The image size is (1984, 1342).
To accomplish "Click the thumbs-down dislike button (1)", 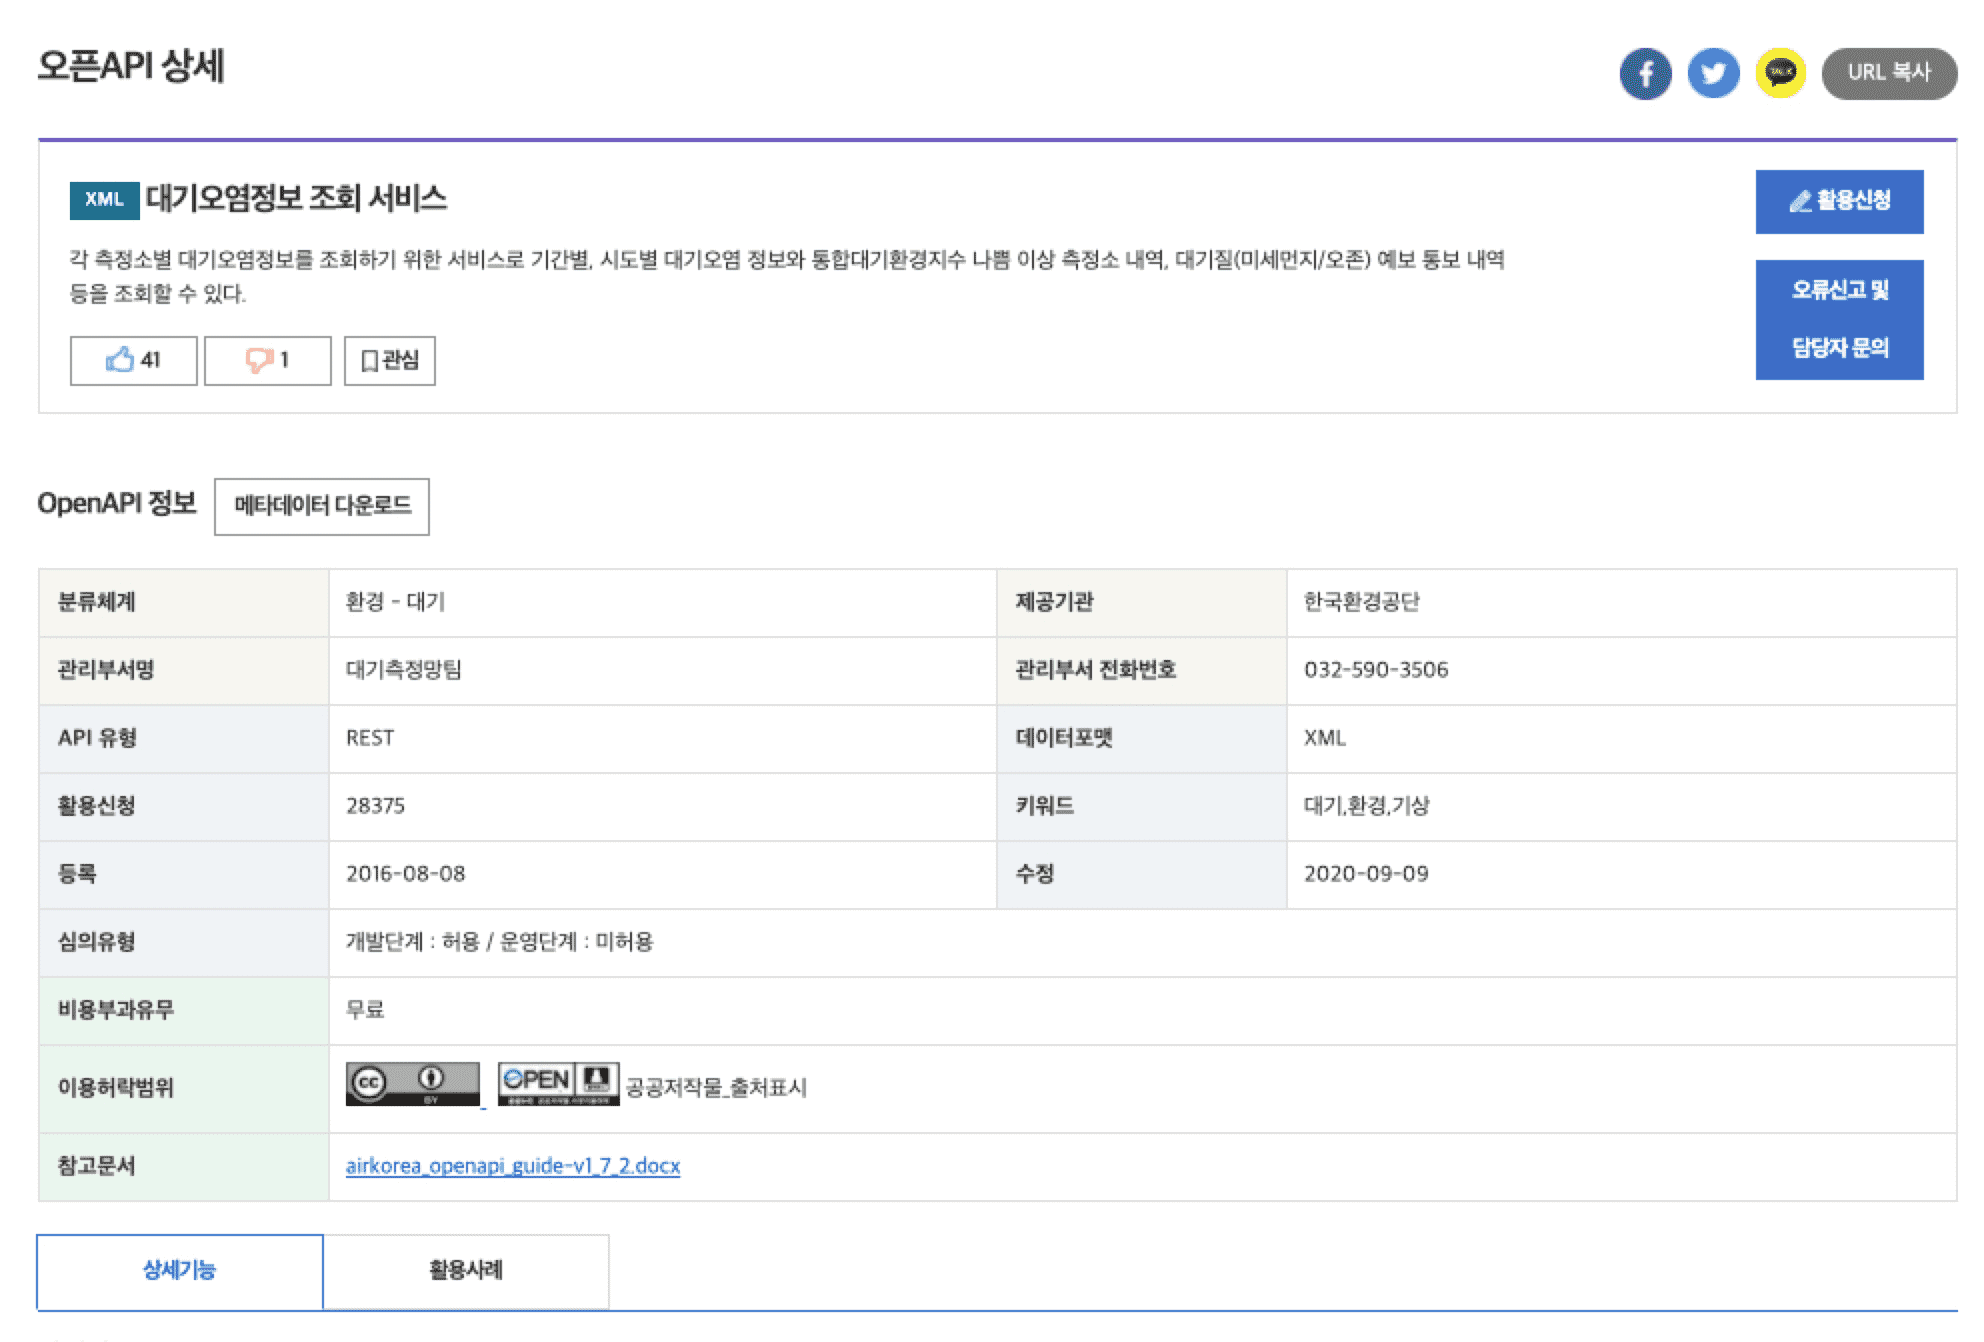I will tap(267, 360).
